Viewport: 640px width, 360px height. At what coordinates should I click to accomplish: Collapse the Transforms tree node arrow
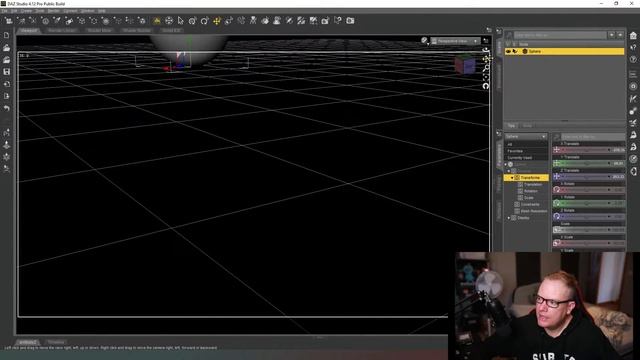coord(512,178)
